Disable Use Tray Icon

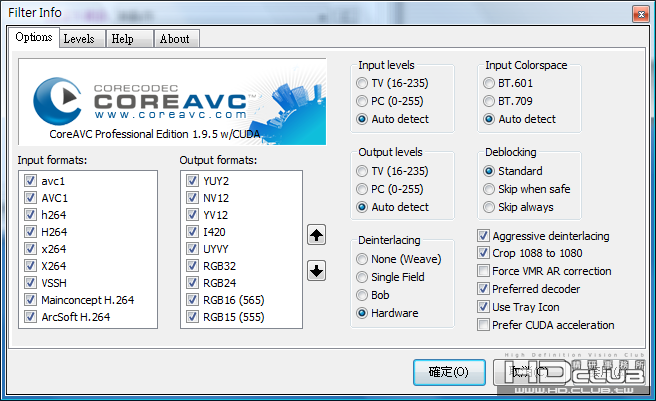click(483, 307)
